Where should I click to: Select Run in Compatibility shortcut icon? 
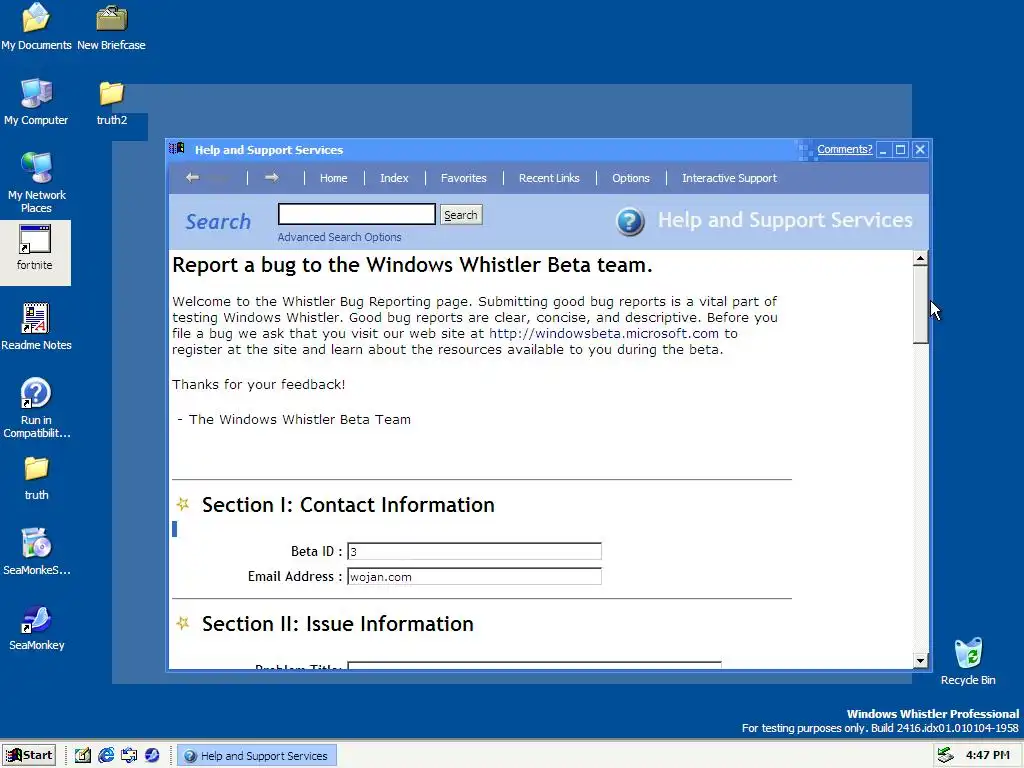click(36, 408)
